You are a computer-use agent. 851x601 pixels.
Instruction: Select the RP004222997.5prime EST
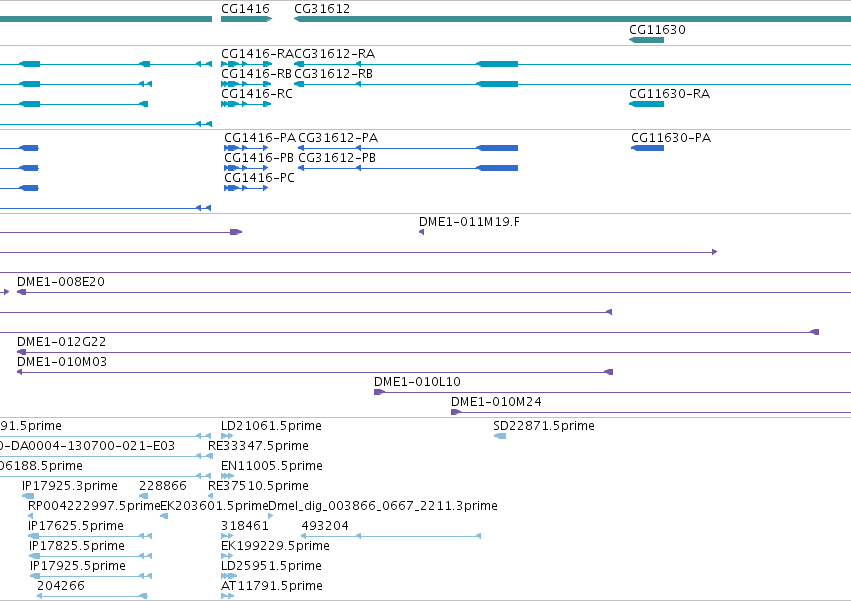click(30, 516)
